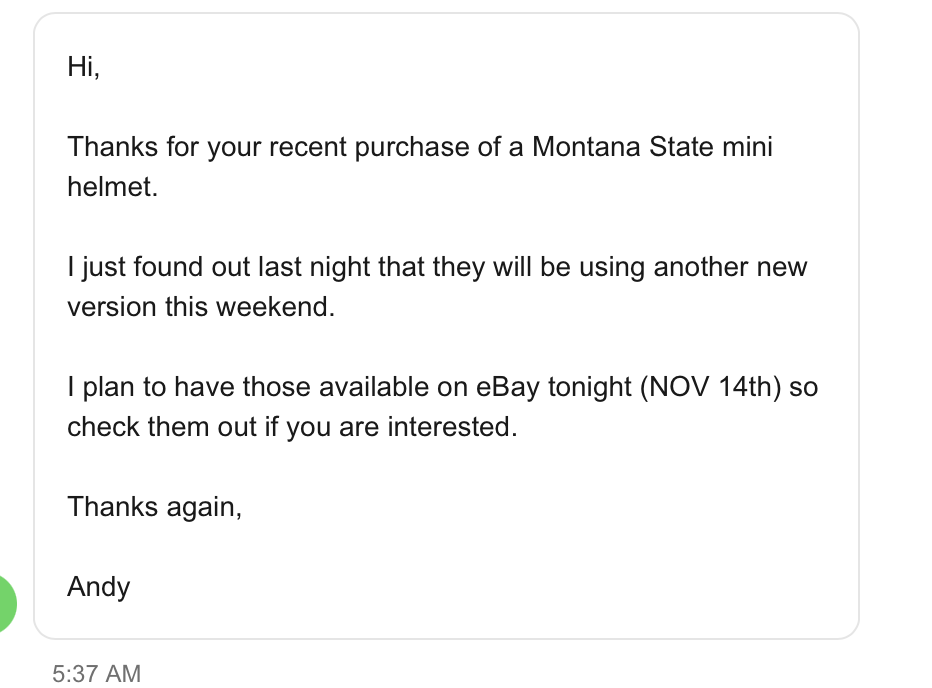Click "version this weekend." text line
The height and width of the screenshot is (688, 932).
click(x=200, y=307)
